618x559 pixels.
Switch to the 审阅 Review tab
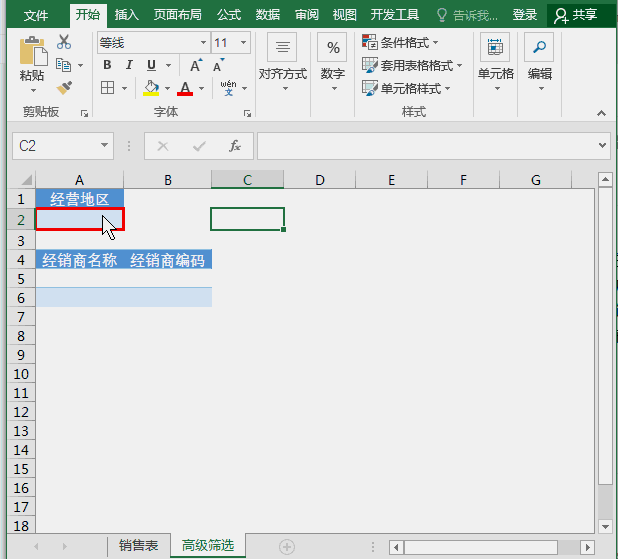click(307, 15)
